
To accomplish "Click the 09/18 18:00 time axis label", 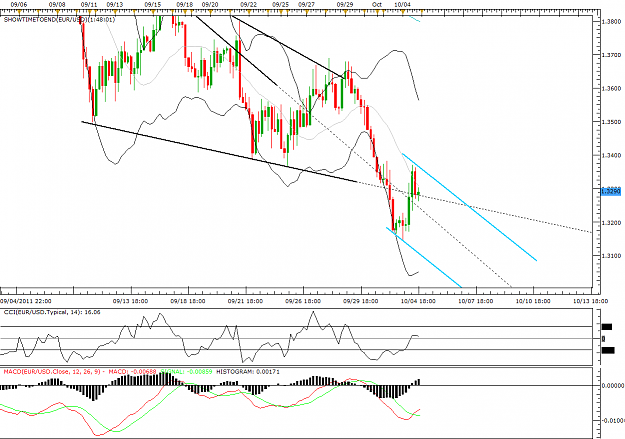I will click(x=188, y=301).
